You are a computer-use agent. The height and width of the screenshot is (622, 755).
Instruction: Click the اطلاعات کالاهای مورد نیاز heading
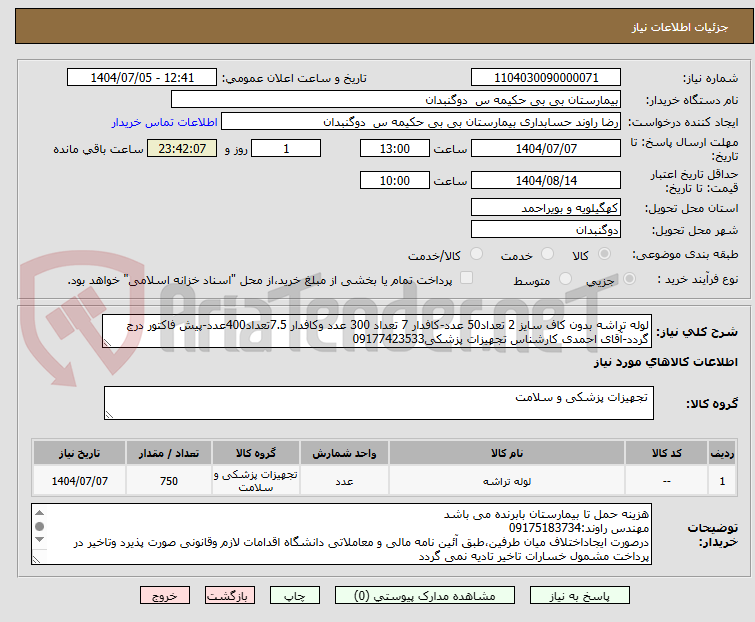pos(665,362)
